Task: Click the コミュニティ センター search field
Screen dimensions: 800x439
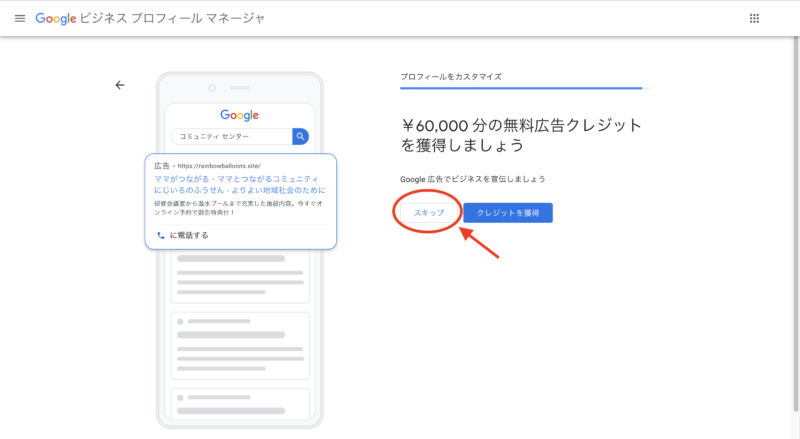Action: tap(232, 136)
